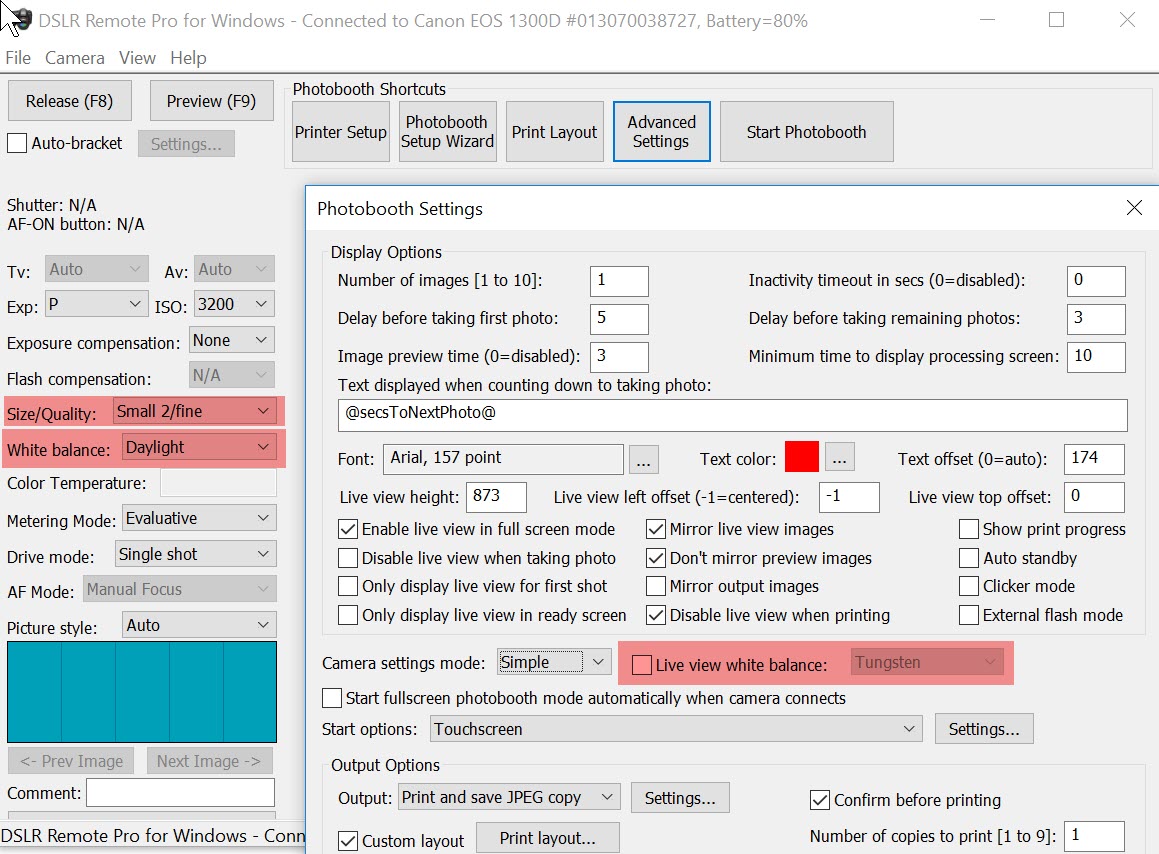Click the red text color swatch
The width and height of the screenshot is (1159, 854).
801,458
